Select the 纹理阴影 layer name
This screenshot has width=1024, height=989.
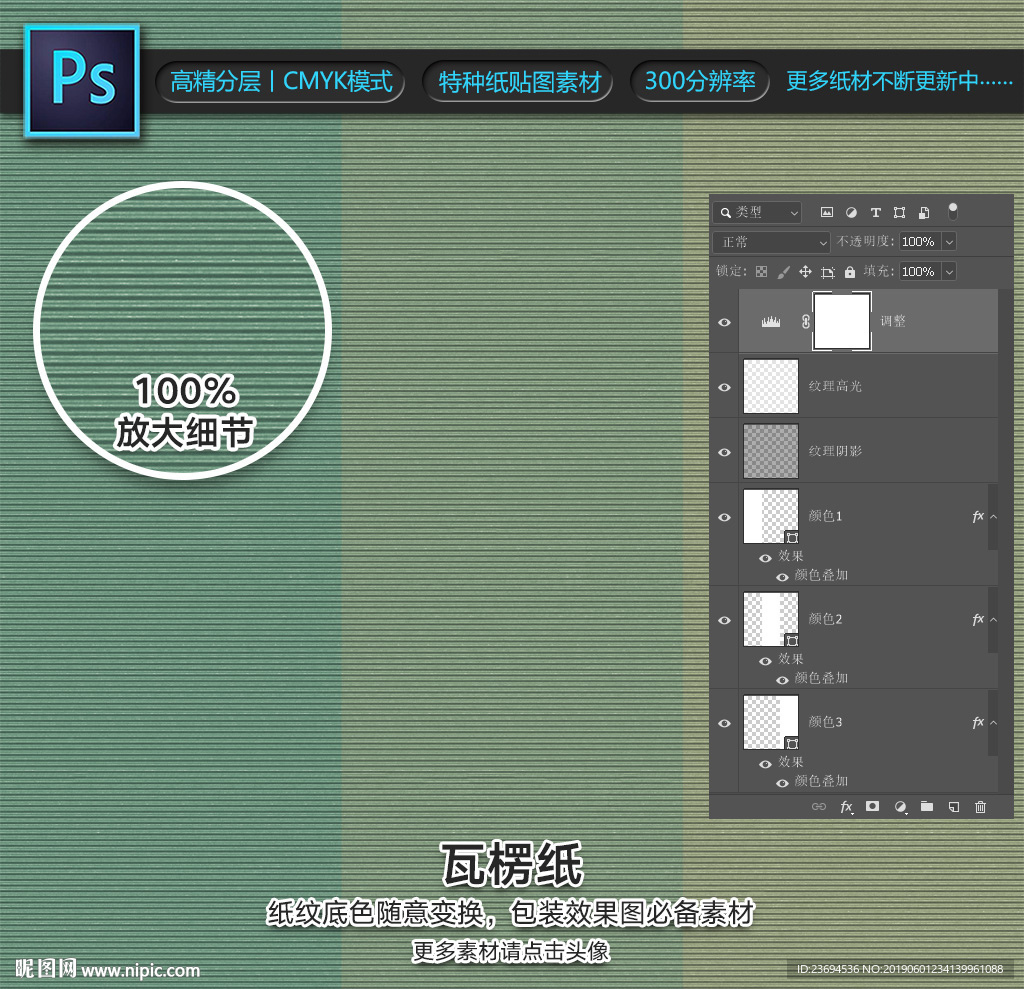point(835,451)
